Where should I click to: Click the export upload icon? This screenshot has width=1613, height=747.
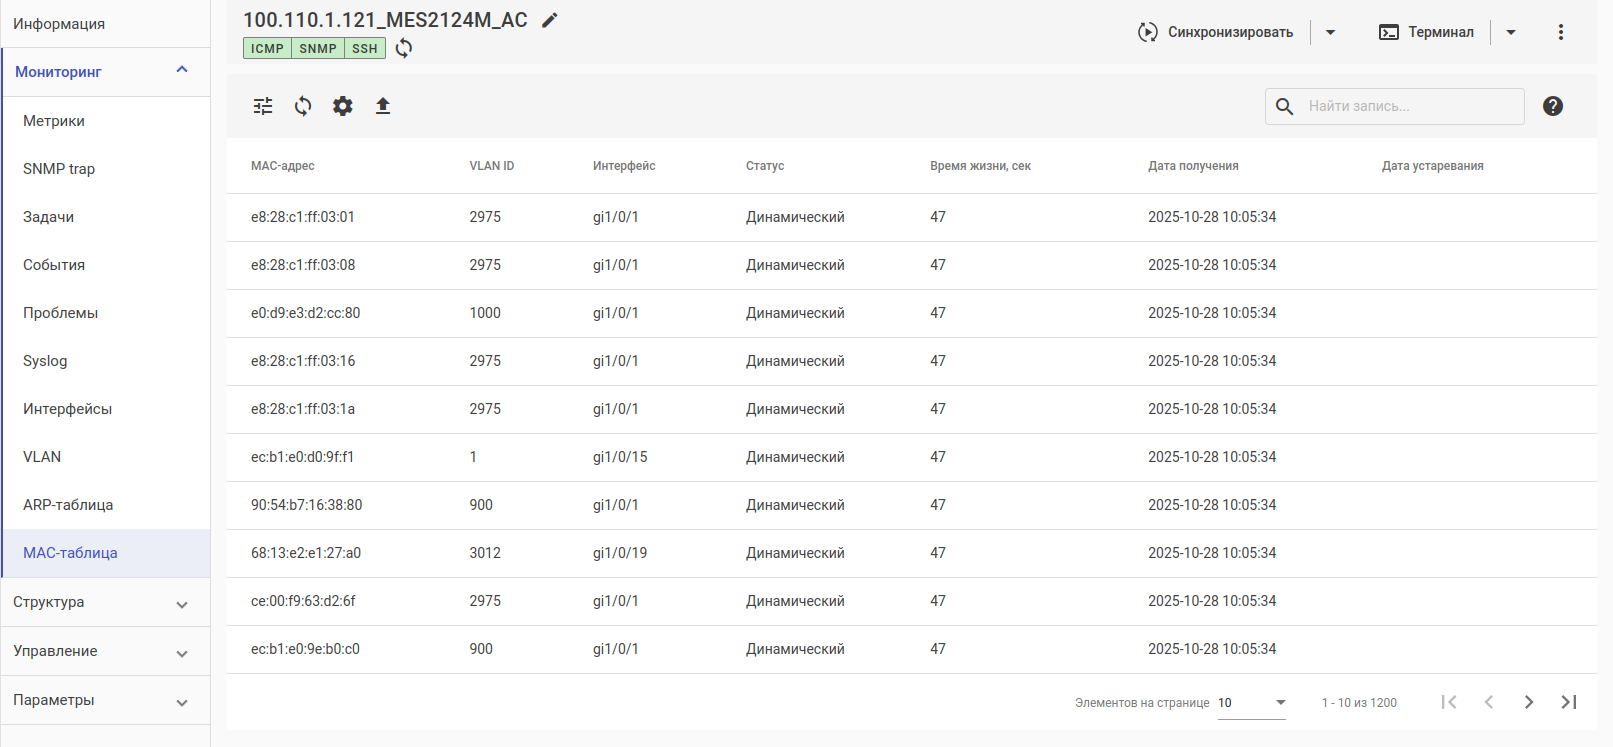382,106
